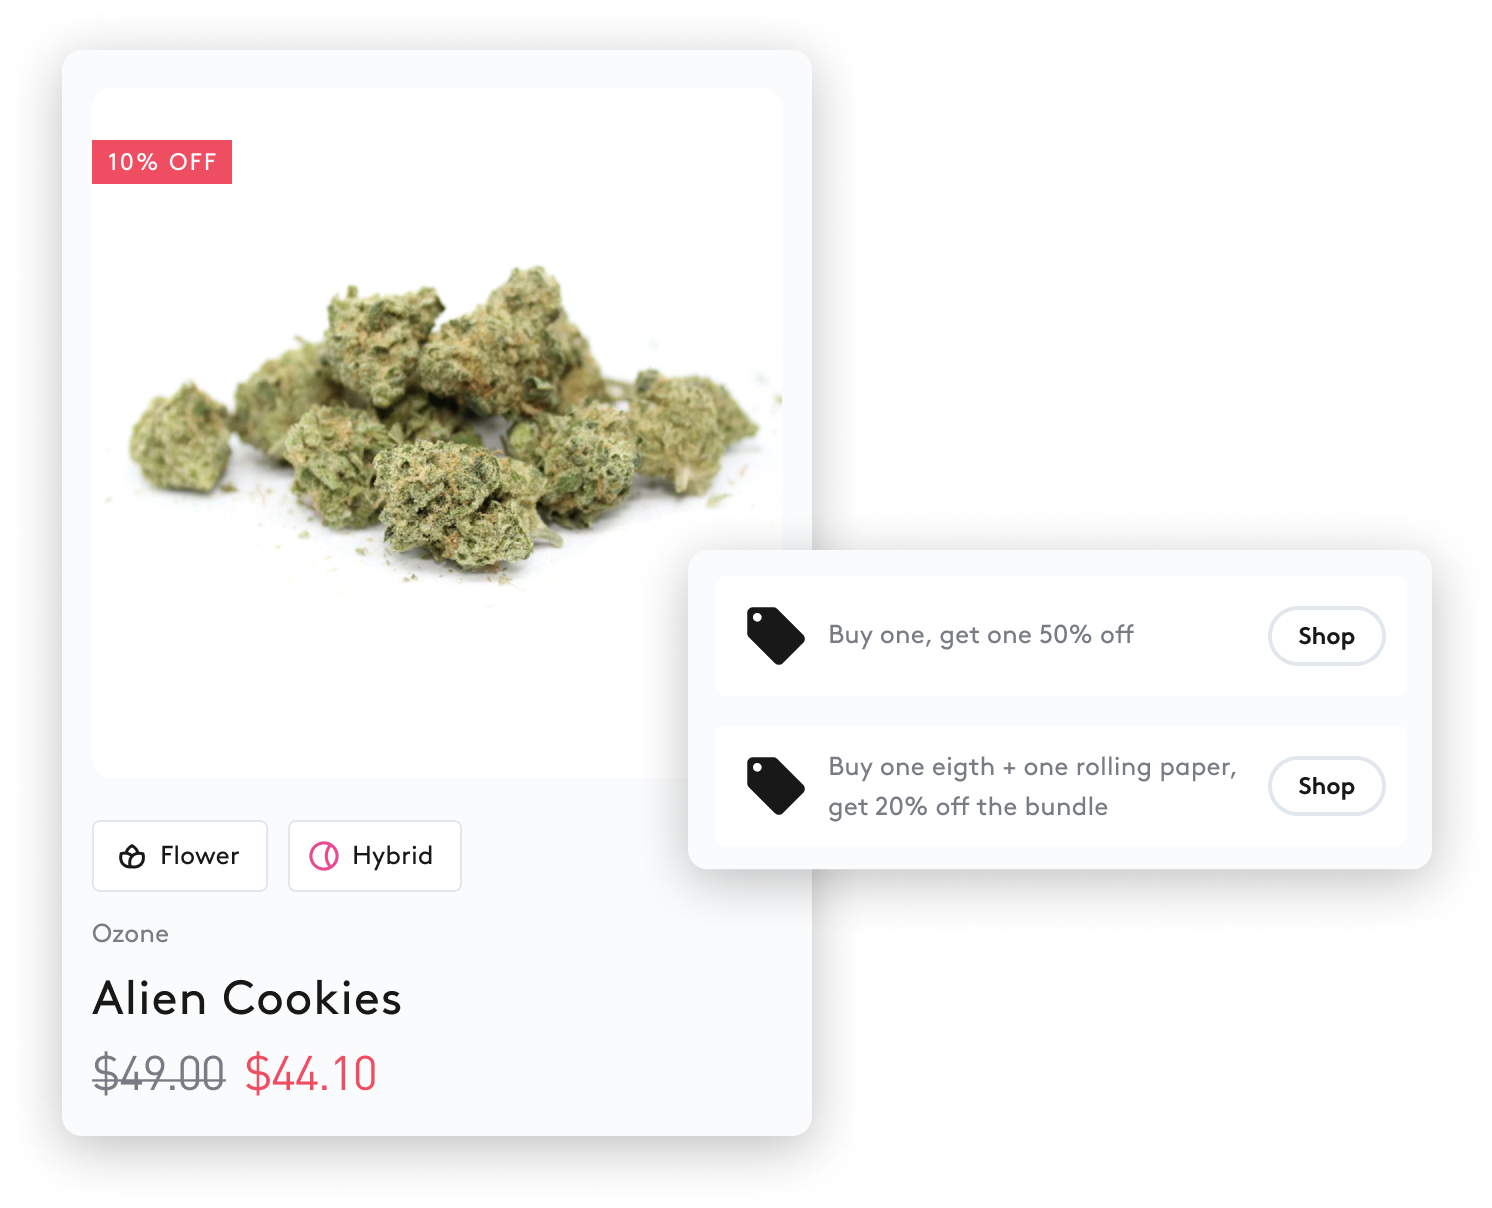Screen dimensions: 1492x1208
Task: Click the 'Buy one eigth + one rolling paper' line
Action: point(1033,767)
